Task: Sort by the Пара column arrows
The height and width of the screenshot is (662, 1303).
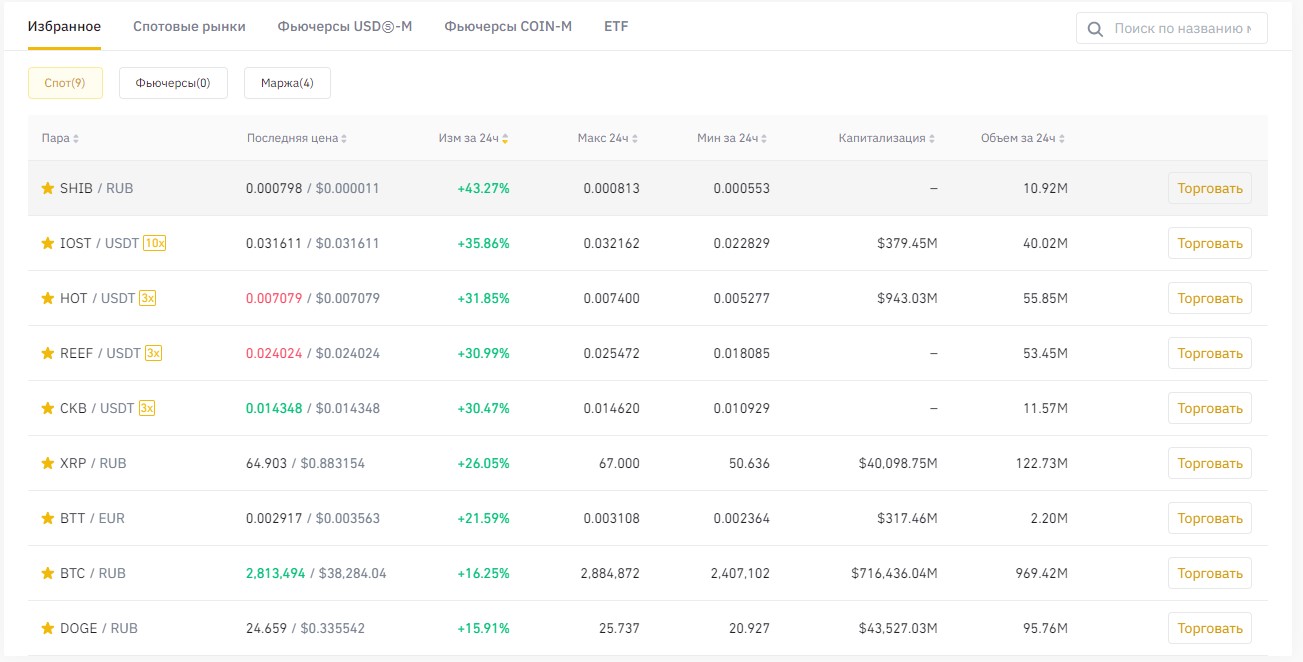Action: [x=76, y=138]
